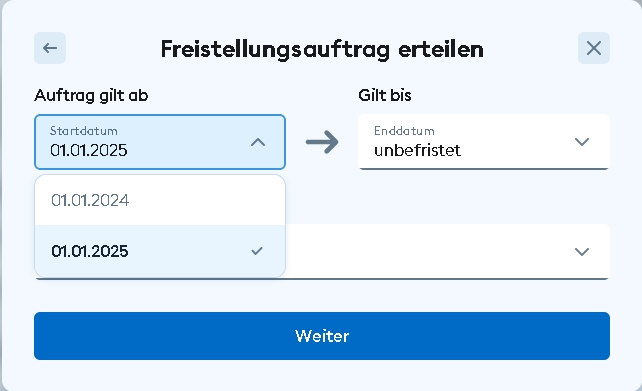642x391 pixels.
Task: Click the chevron of the partially hidden dropdown
Action: point(582,251)
